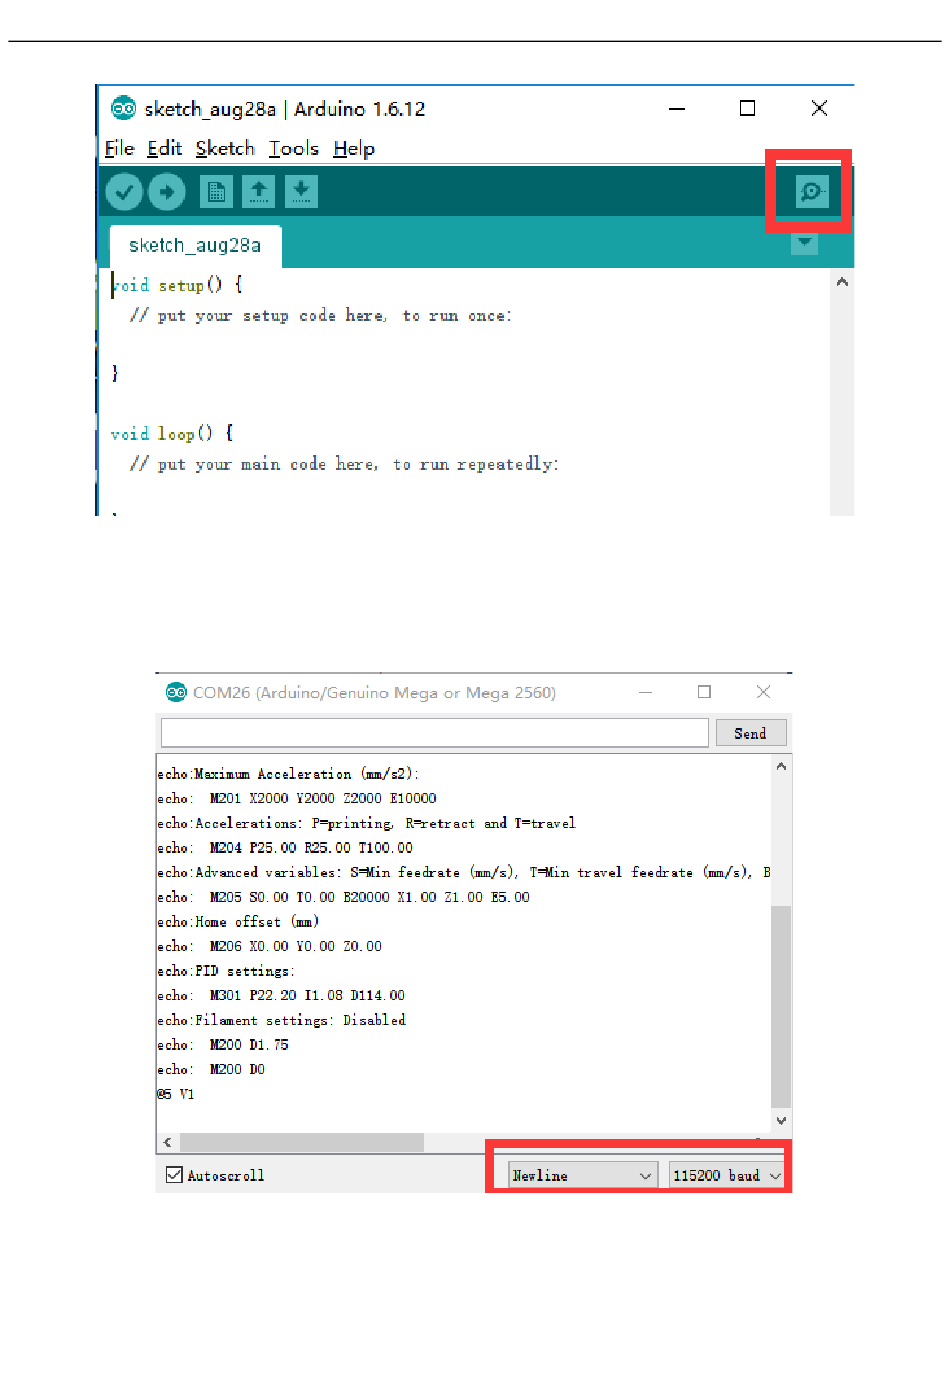Select the sketch_aug28a tab
950x1388 pixels.
(x=195, y=246)
